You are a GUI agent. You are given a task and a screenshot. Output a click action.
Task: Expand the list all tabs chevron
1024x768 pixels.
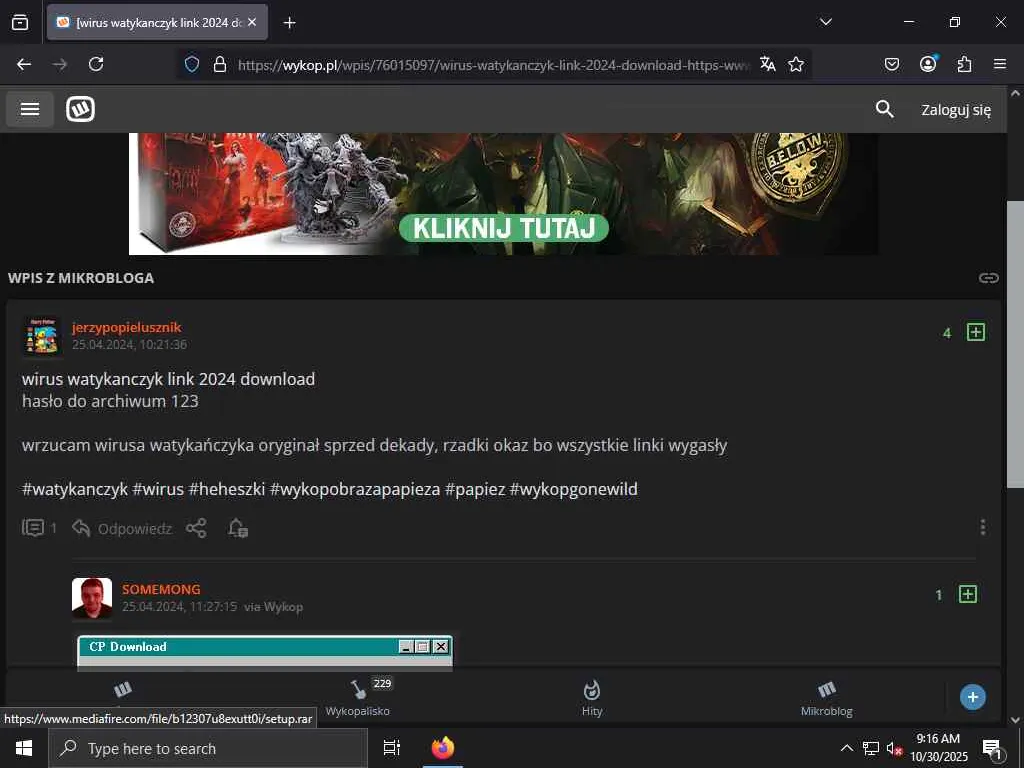825,22
